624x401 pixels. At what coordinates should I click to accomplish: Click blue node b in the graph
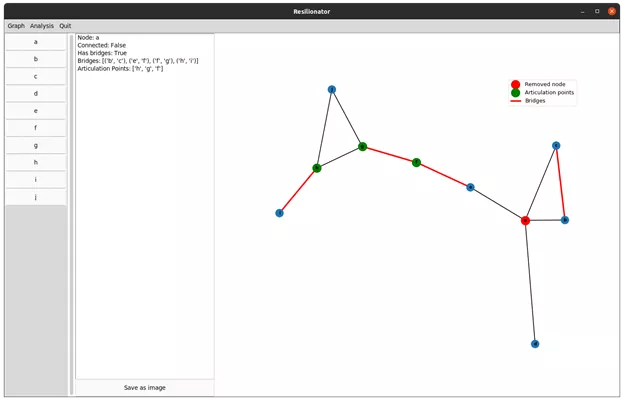tap(565, 220)
